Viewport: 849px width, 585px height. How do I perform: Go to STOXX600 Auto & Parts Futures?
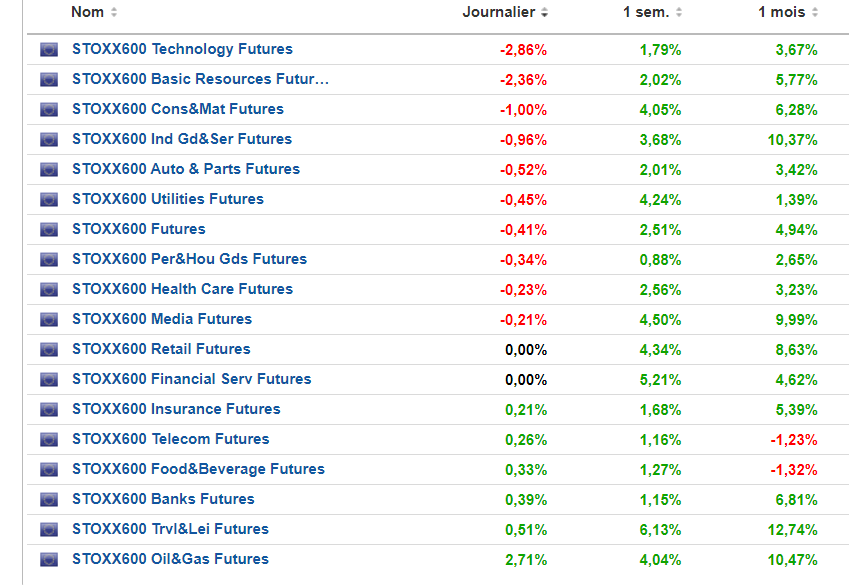[x=186, y=169]
